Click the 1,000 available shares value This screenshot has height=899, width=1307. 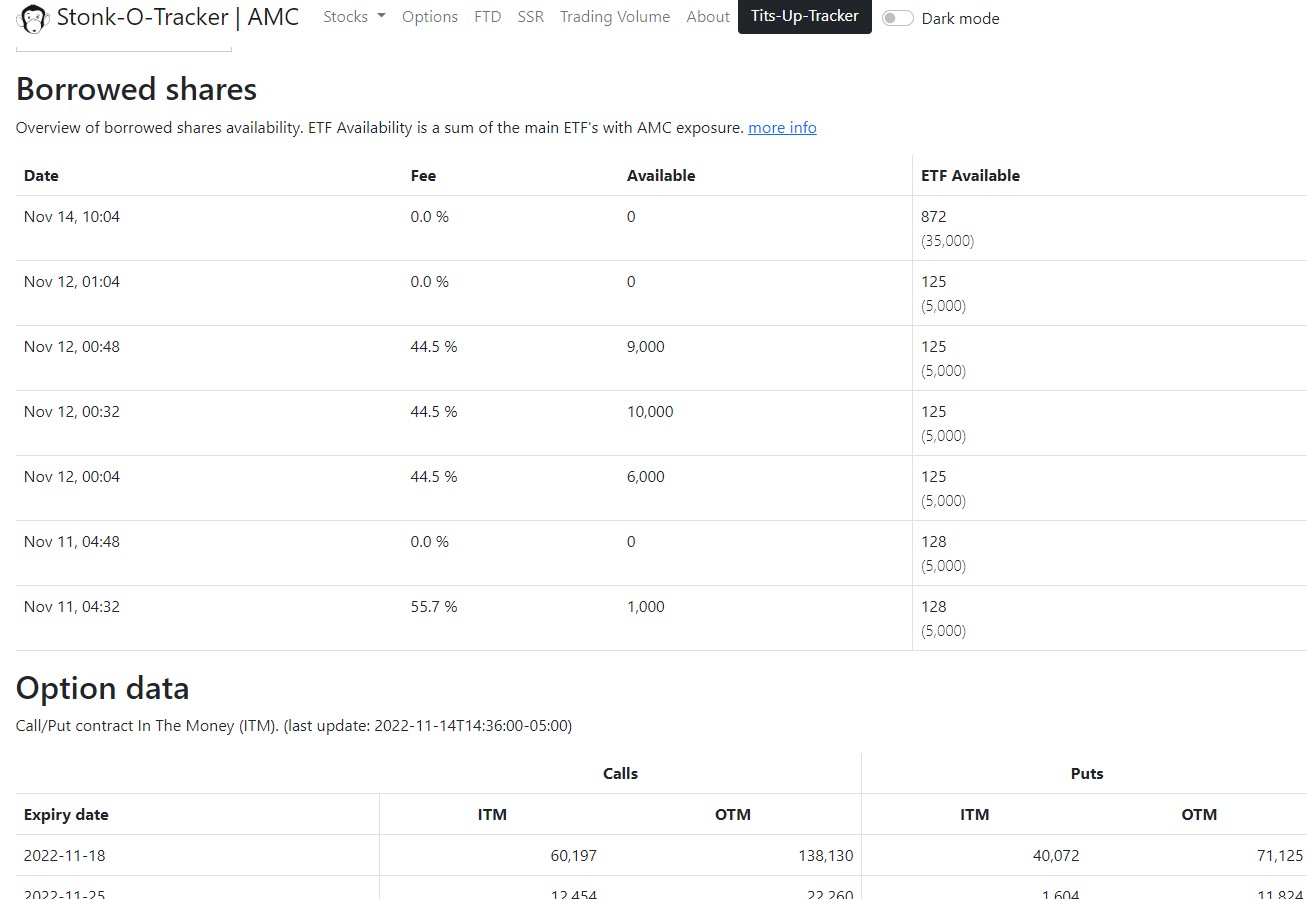[x=646, y=607]
